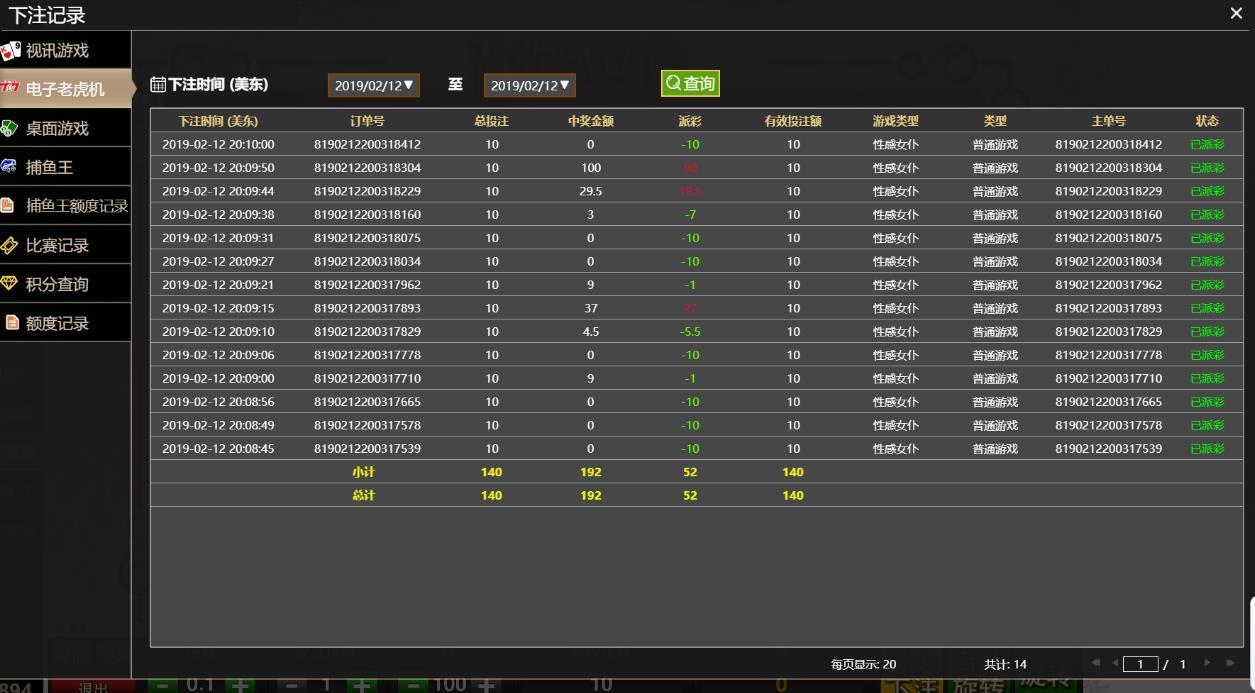This screenshot has width=1255, height=693.
Task: Click the payout value -5.5
Action: 690,331
